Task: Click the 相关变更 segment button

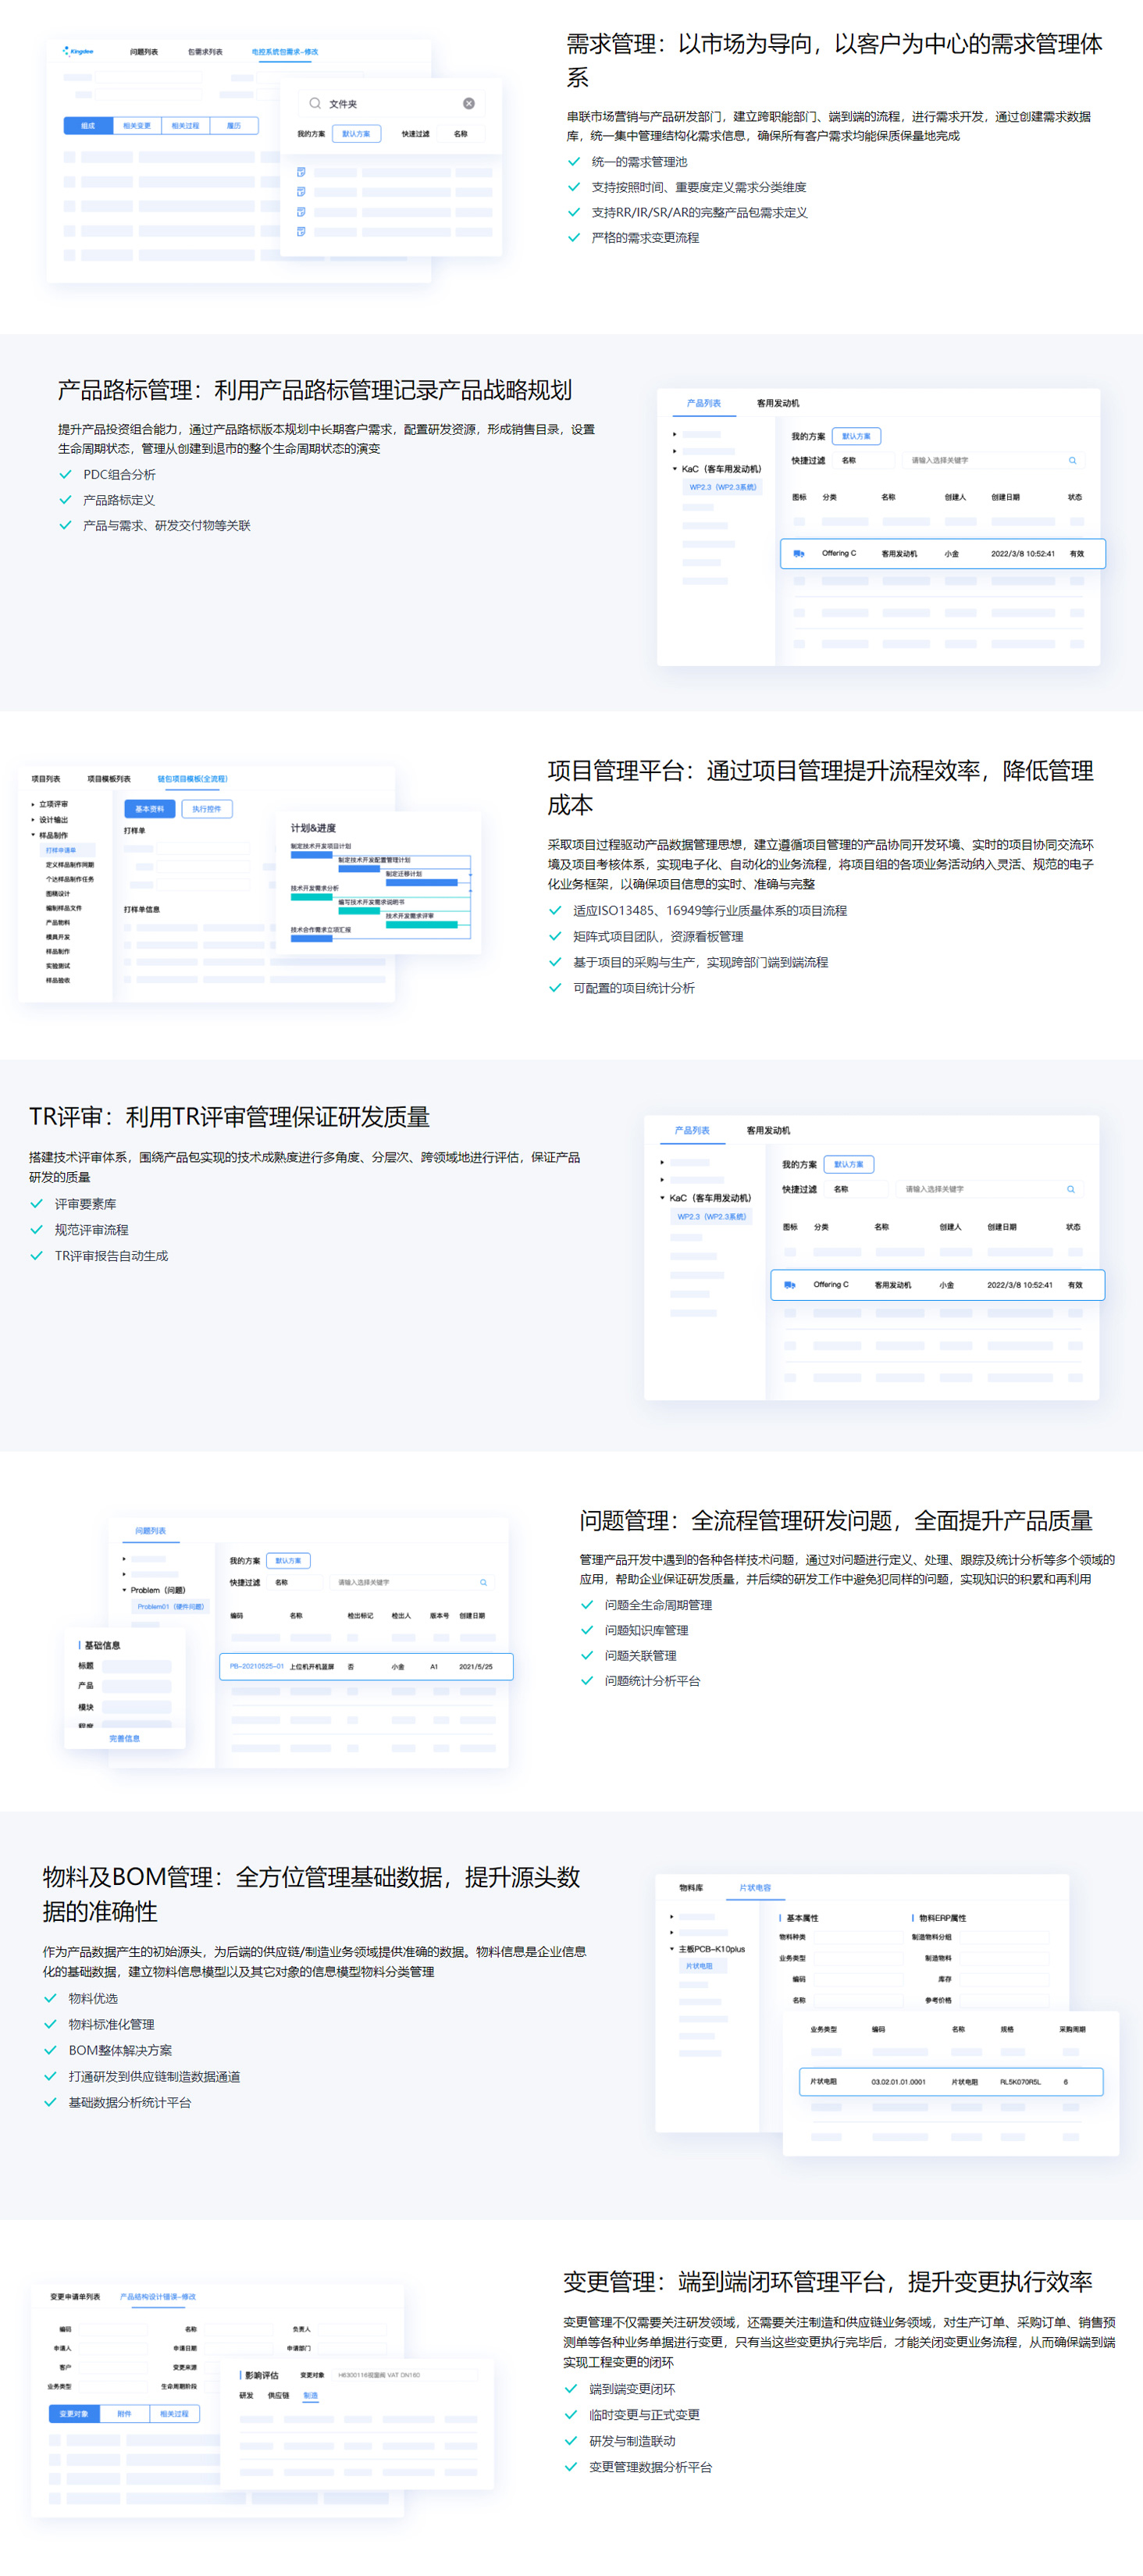Action: [x=136, y=125]
